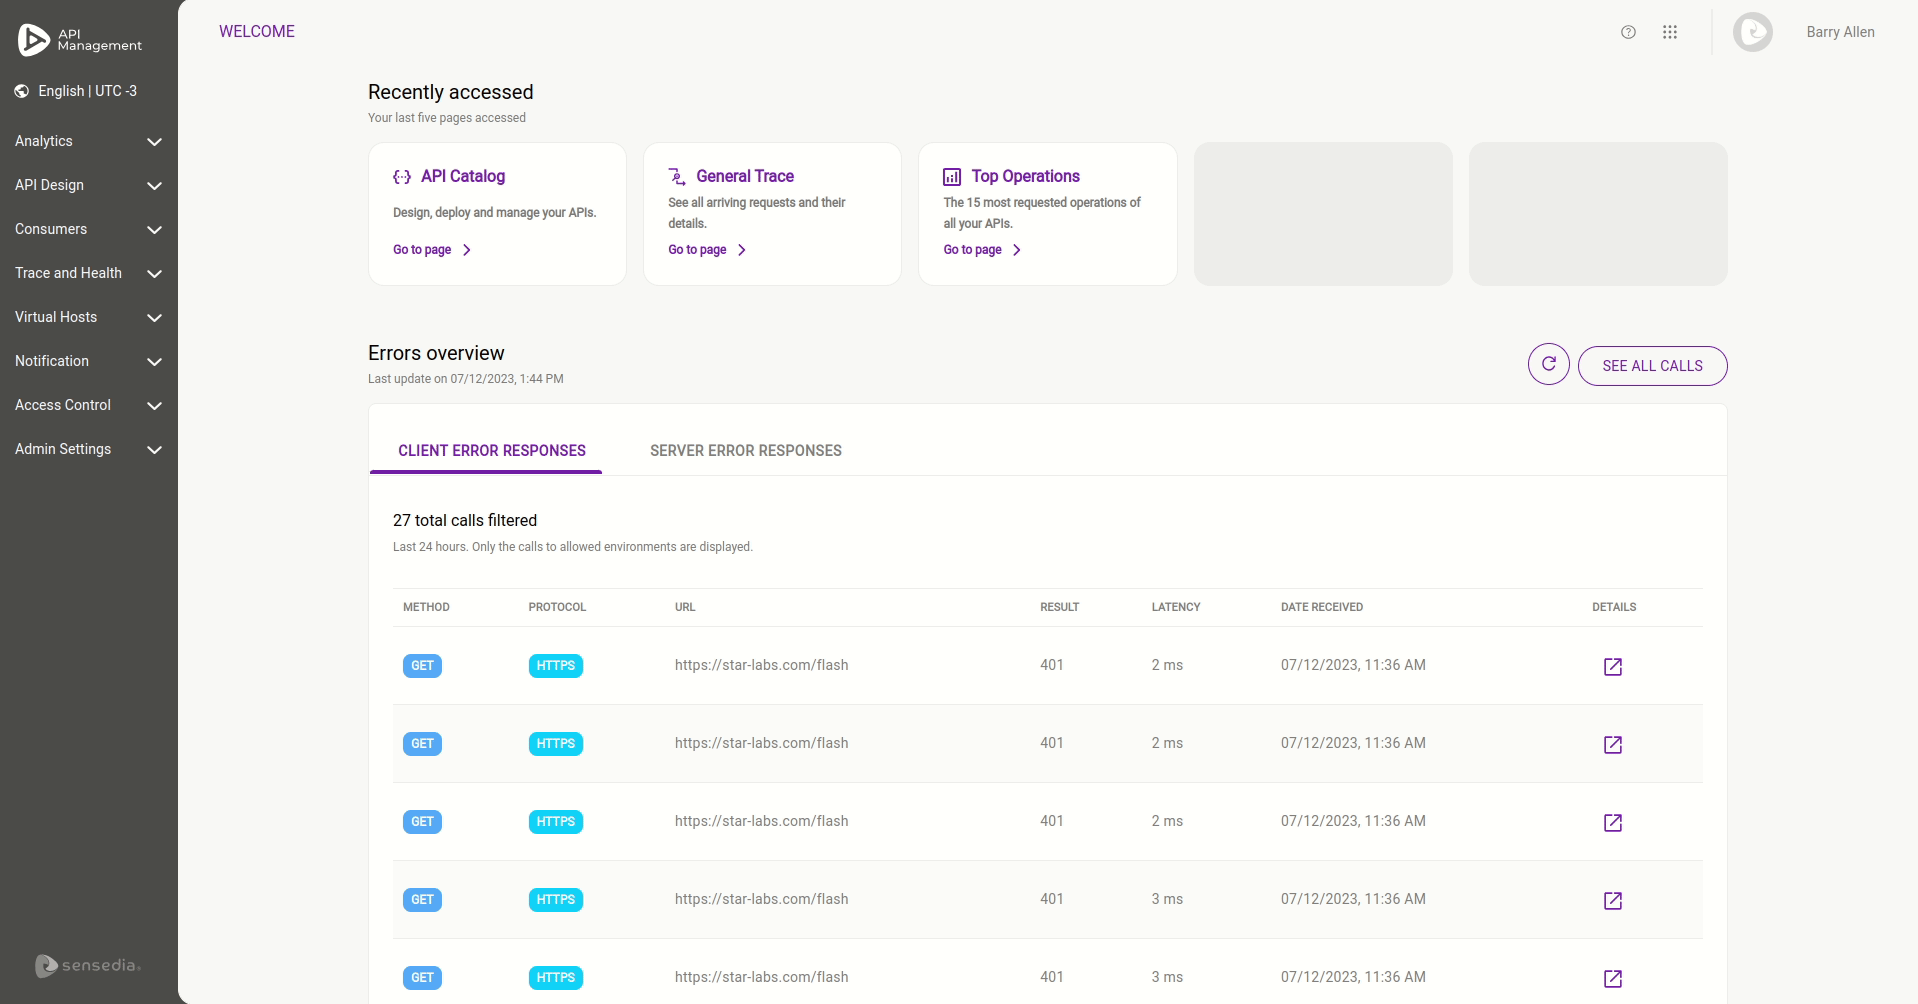This screenshot has width=1918, height=1004.
Task: Open details of the third error call
Action: (x=1612, y=823)
